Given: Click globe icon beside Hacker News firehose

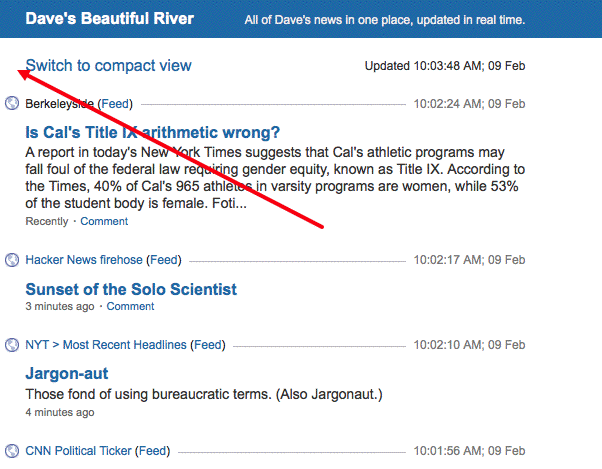Looking at the screenshot, I should (x=12, y=260).
